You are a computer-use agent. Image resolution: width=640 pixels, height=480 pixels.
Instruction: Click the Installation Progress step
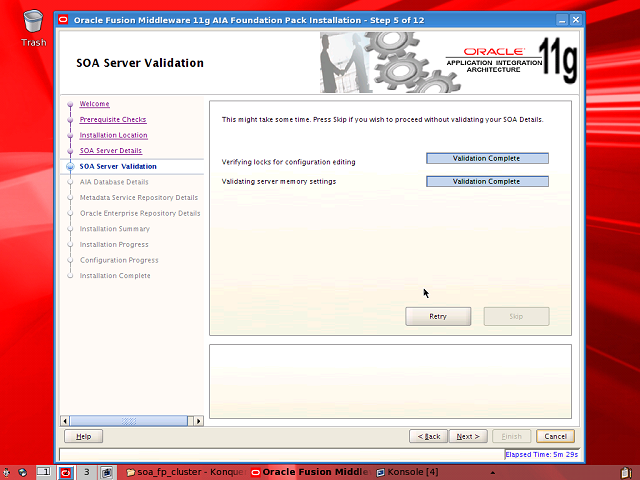tap(114, 244)
